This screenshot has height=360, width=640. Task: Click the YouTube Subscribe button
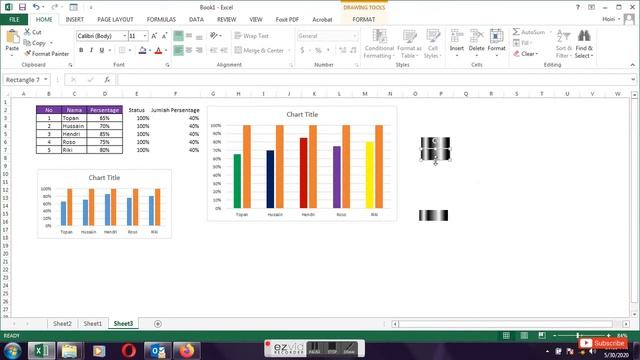(603, 343)
